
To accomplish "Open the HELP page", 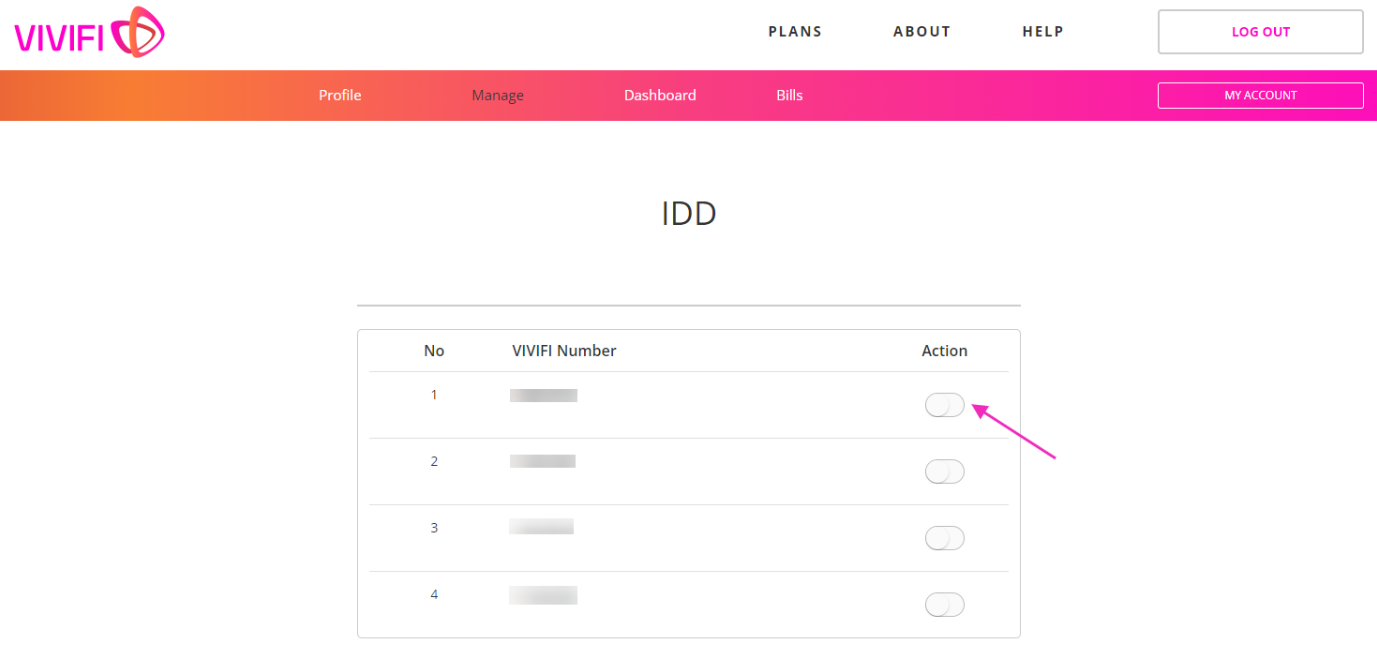I will 1042,32.
